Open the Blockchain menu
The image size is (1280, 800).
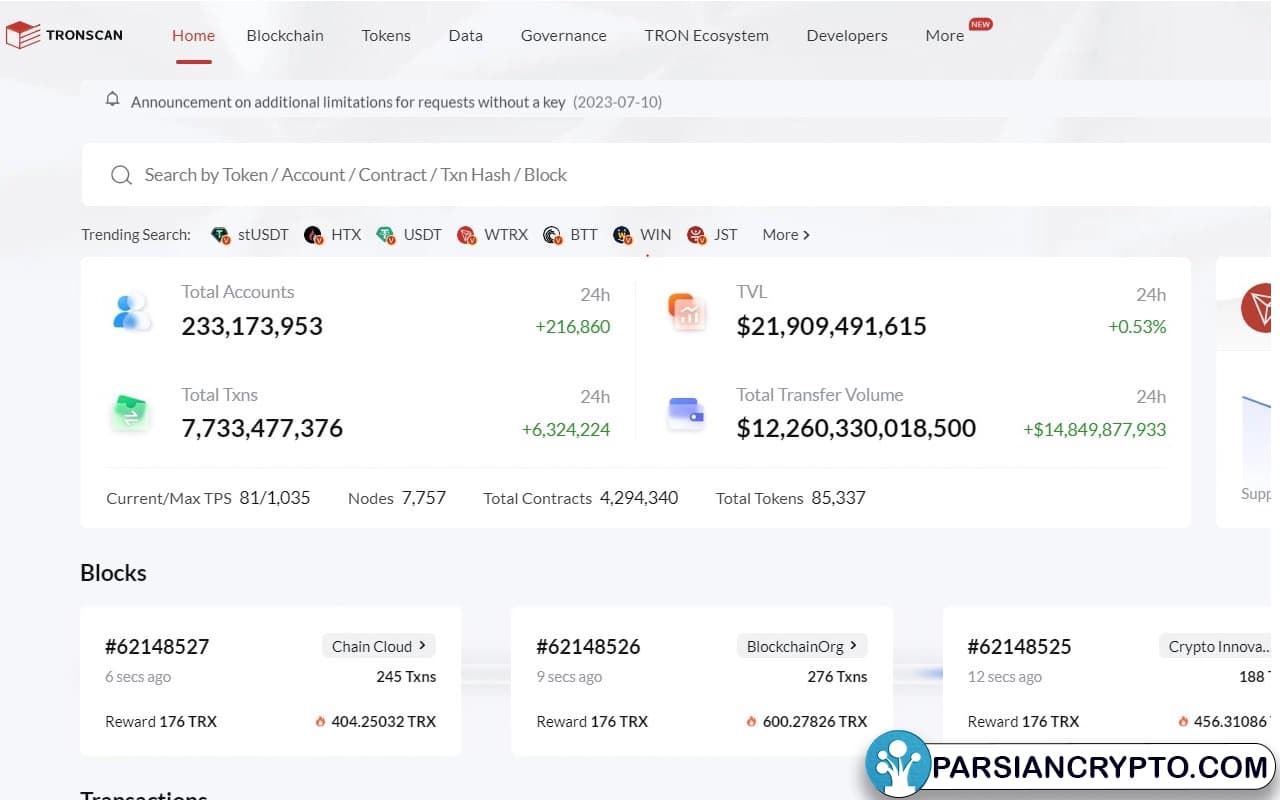(285, 35)
